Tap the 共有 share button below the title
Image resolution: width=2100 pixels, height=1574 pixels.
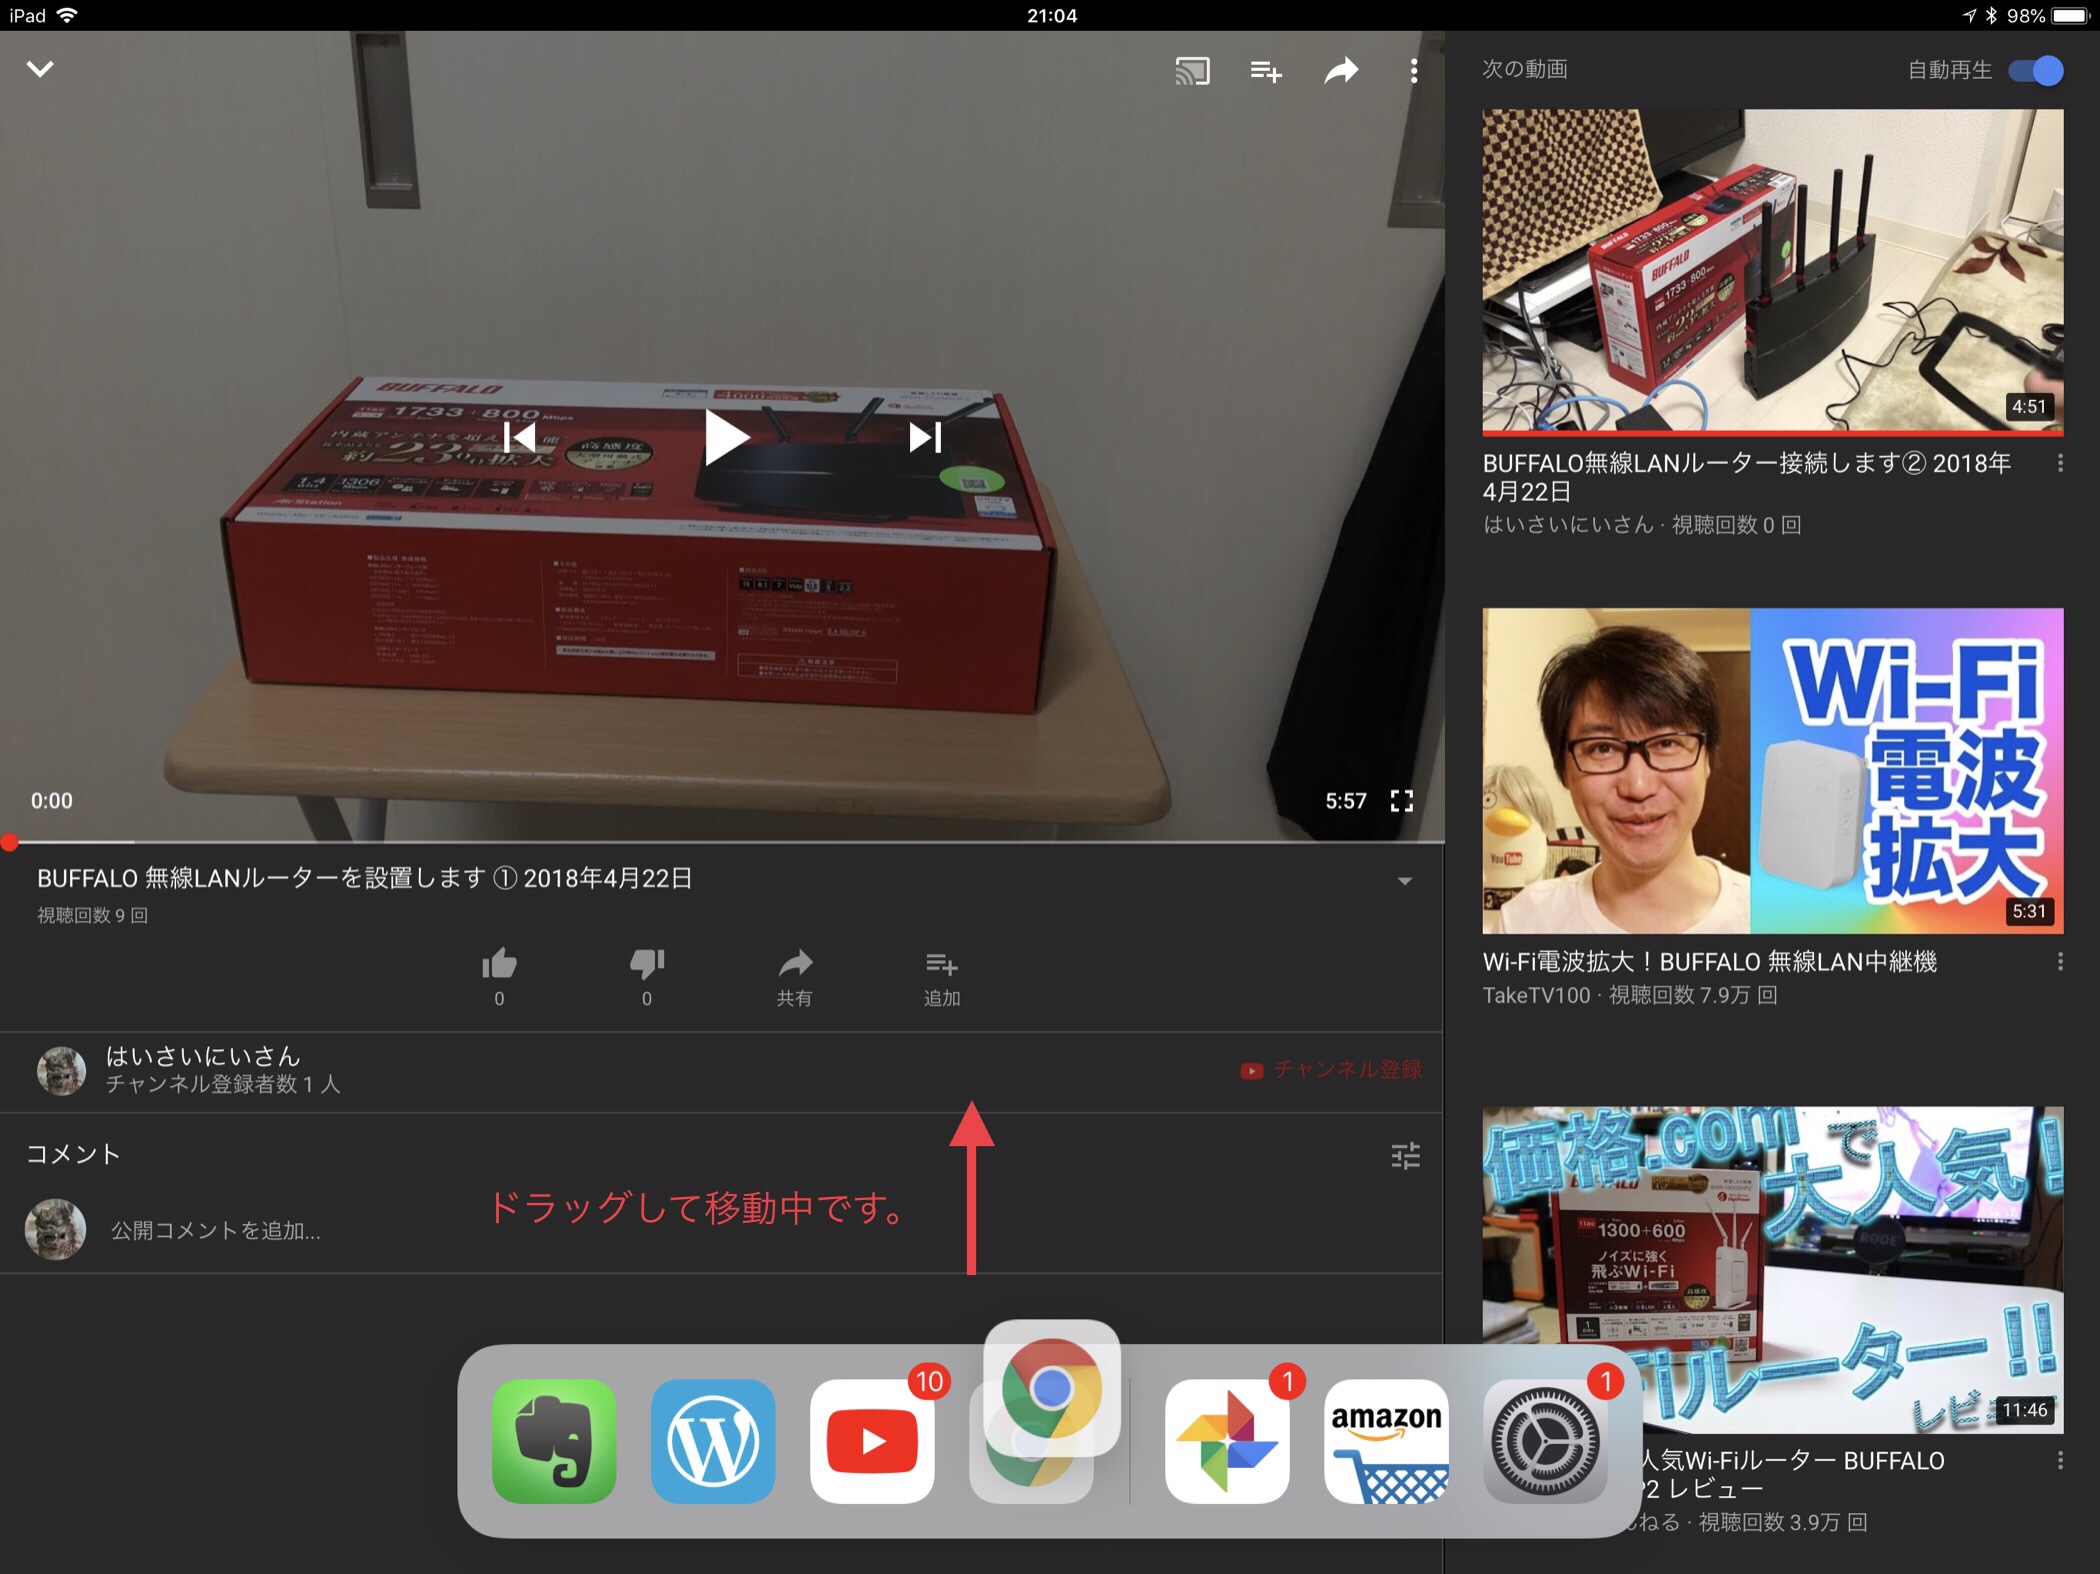795,977
